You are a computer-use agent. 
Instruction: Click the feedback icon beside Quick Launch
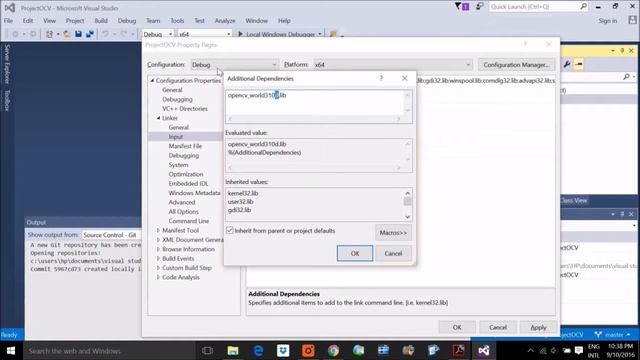pyautogui.click(x=480, y=7)
